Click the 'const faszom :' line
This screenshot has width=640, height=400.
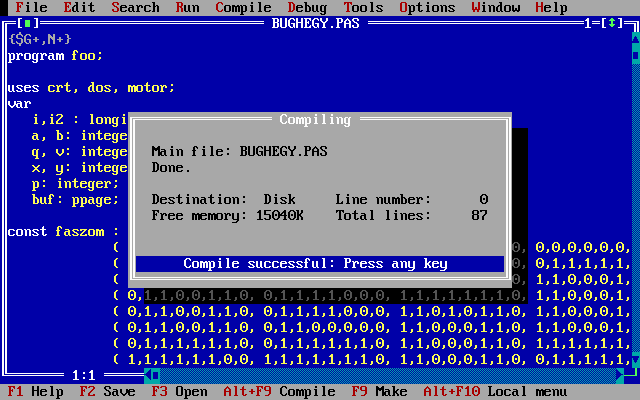[63, 231]
